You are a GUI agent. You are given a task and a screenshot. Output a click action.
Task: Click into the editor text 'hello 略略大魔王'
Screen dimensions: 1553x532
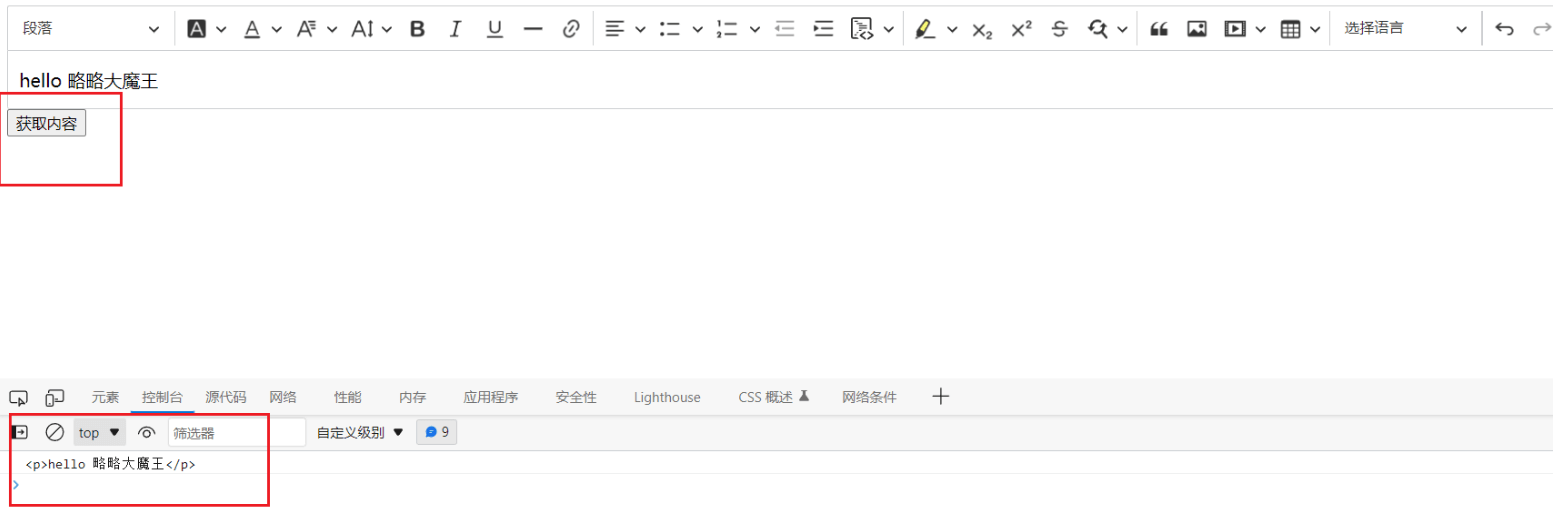click(89, 81)
